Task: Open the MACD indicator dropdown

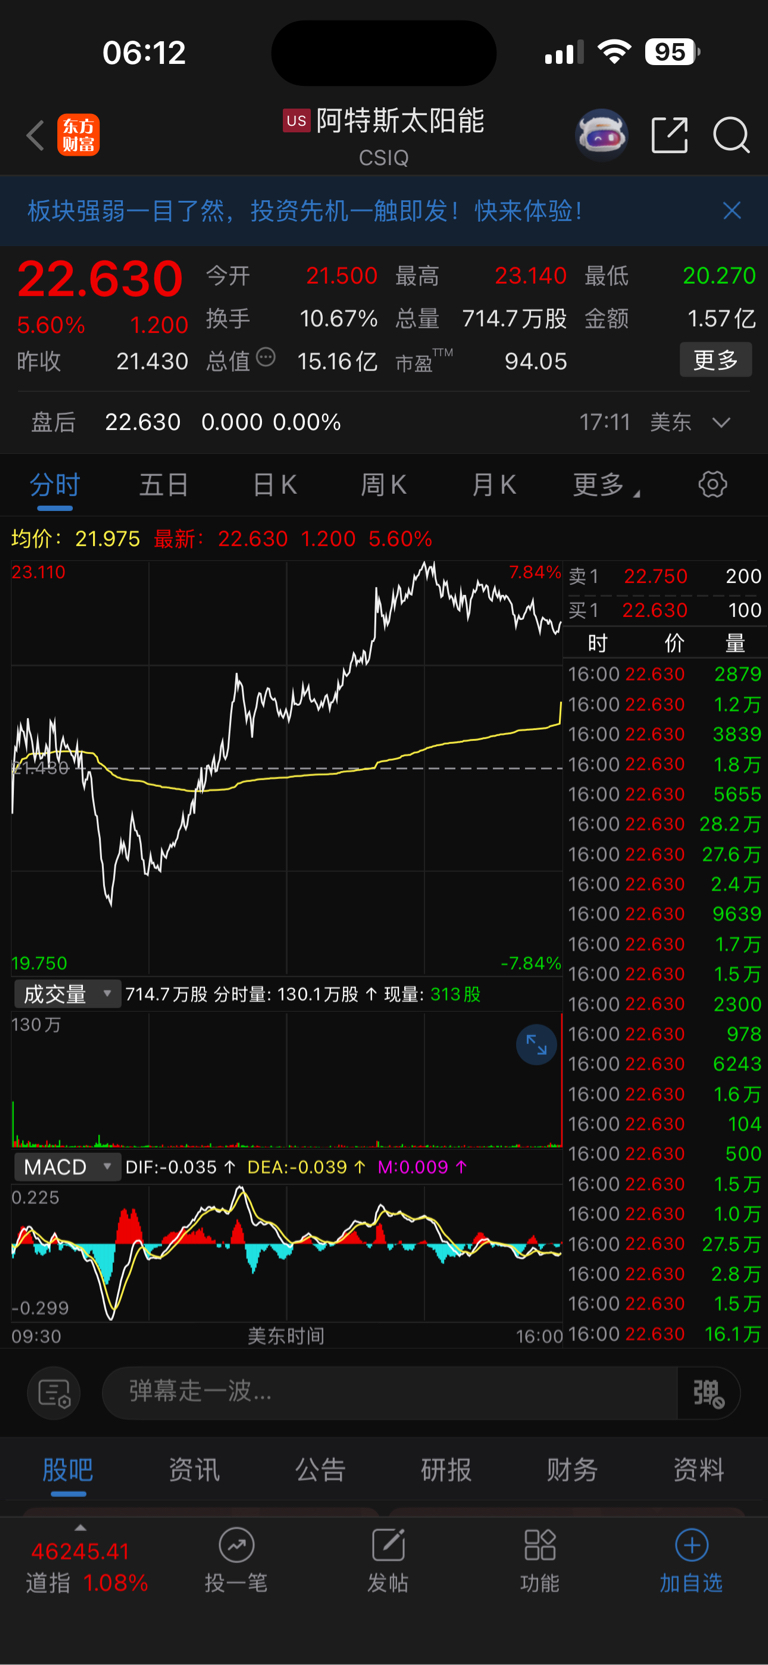Action: point(67,1167)
